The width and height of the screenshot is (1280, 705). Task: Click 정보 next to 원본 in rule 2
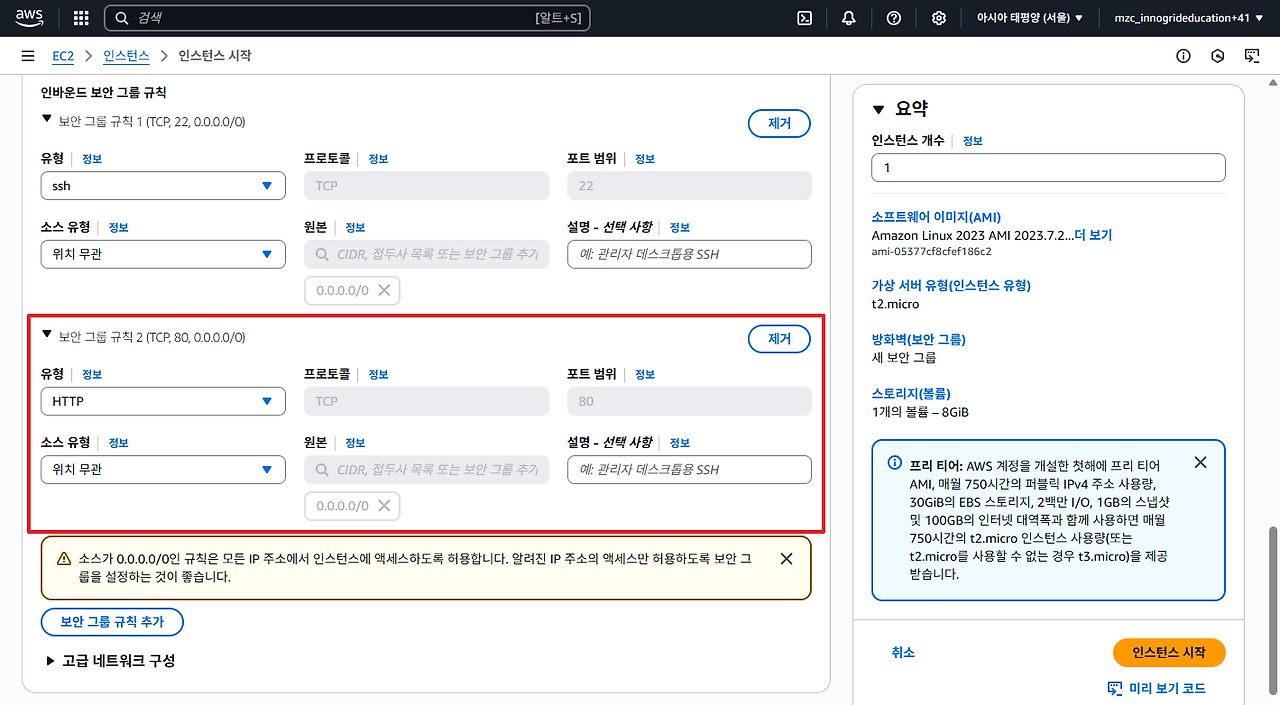pos(355,442)
